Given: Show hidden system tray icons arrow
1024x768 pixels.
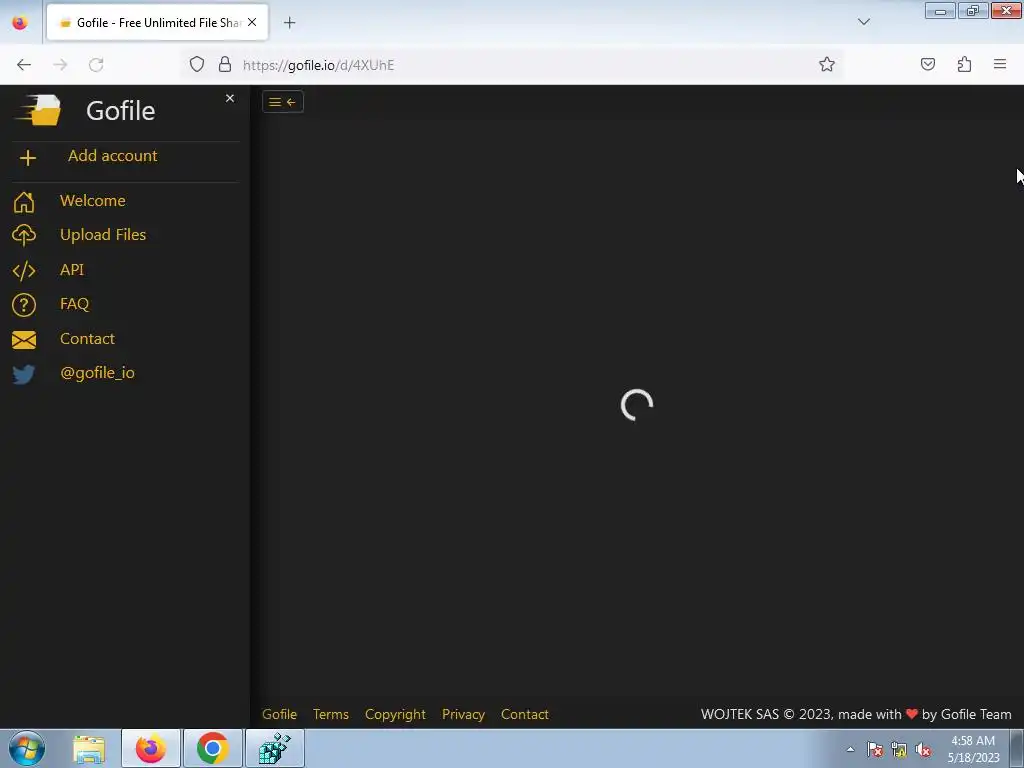Looking at the screenshot, I should point(850,749).
